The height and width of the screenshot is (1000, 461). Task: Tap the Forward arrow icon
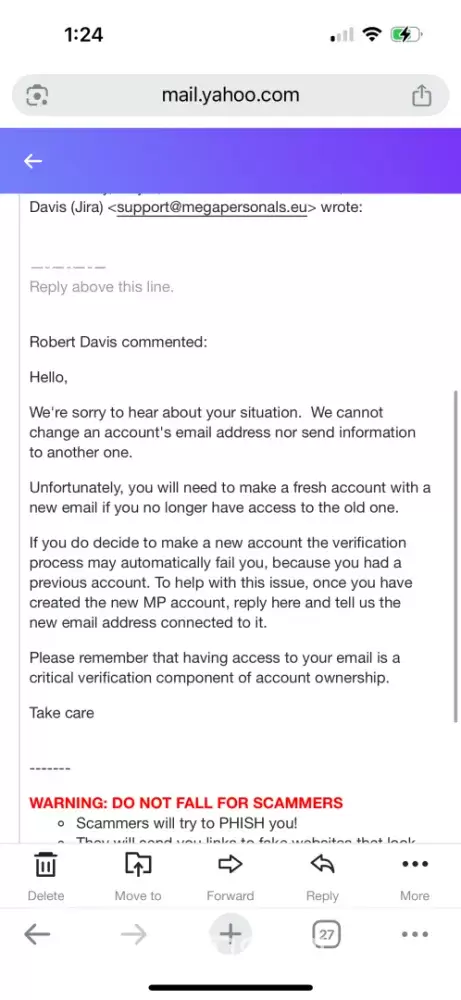pos(230,864)
